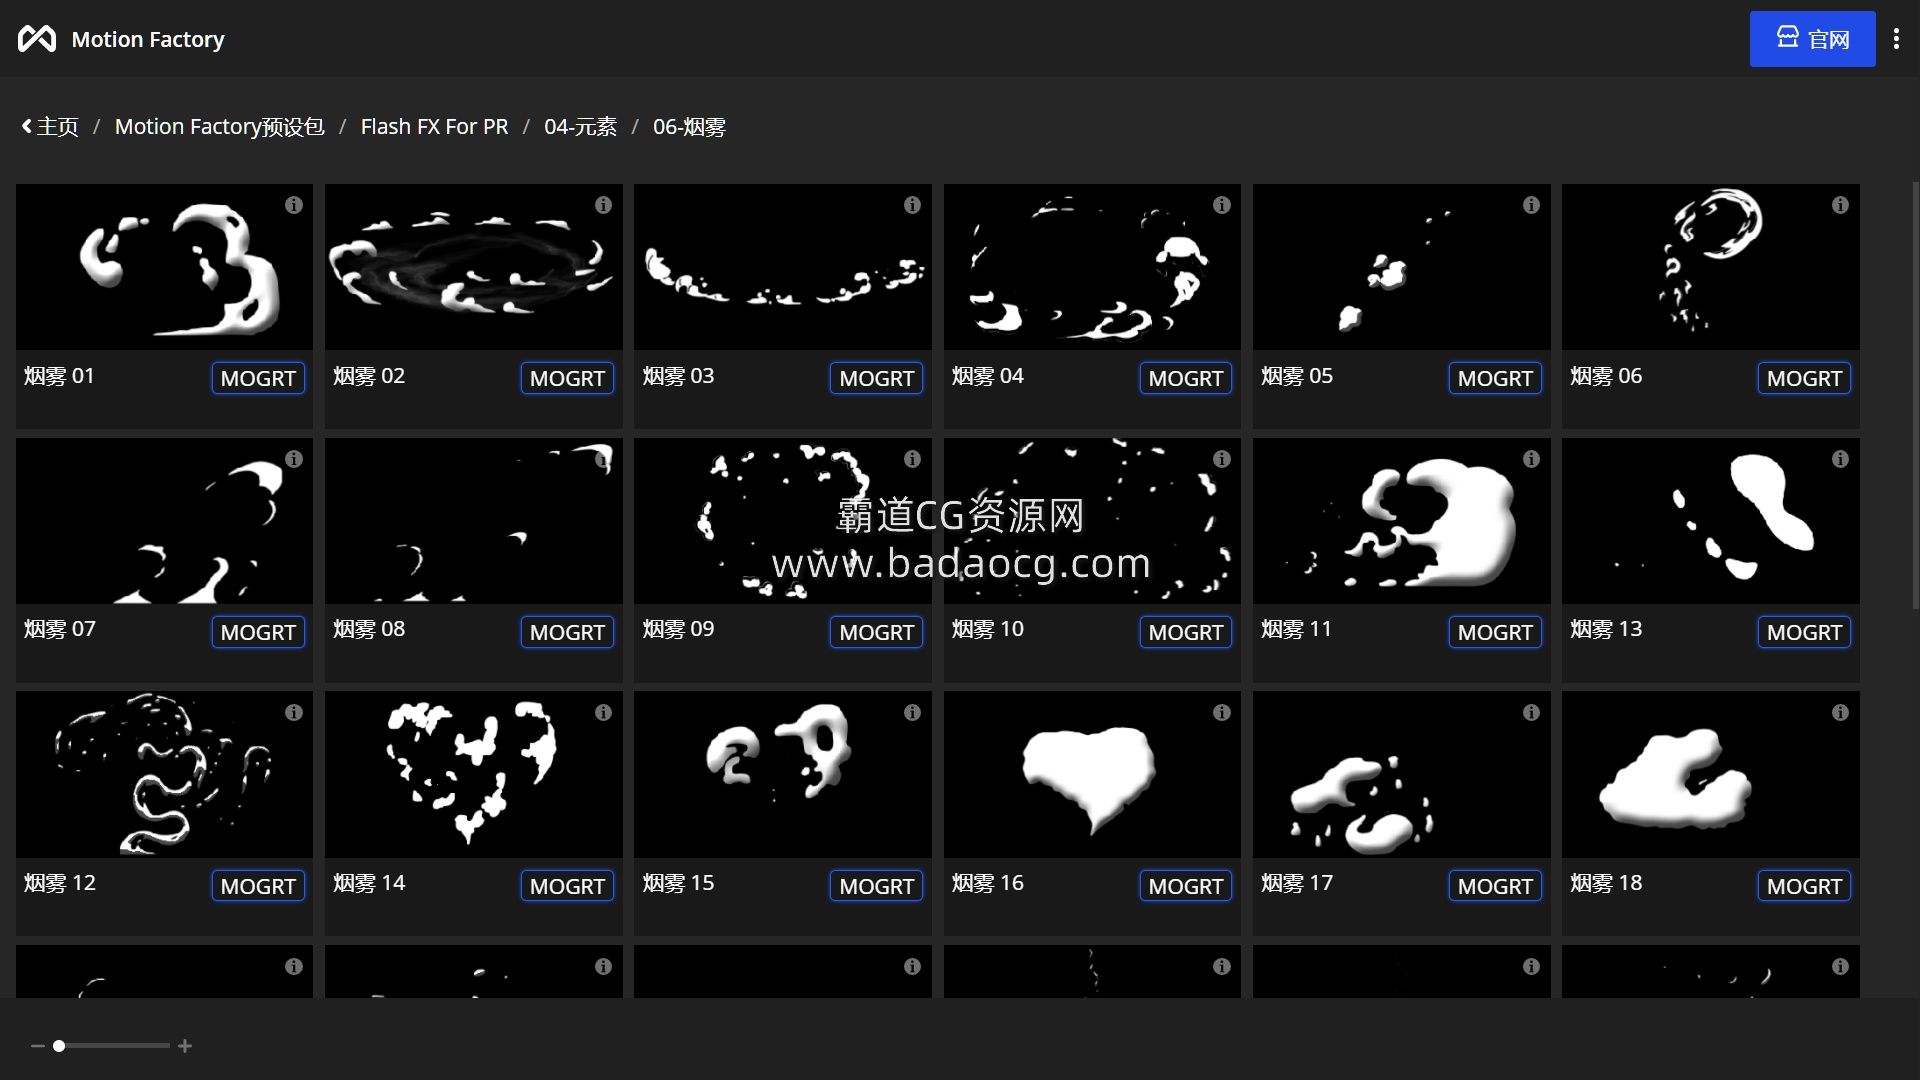Click MOGRT badge on 烟雾 08
1920x1080 pixels.
(567, 632)
